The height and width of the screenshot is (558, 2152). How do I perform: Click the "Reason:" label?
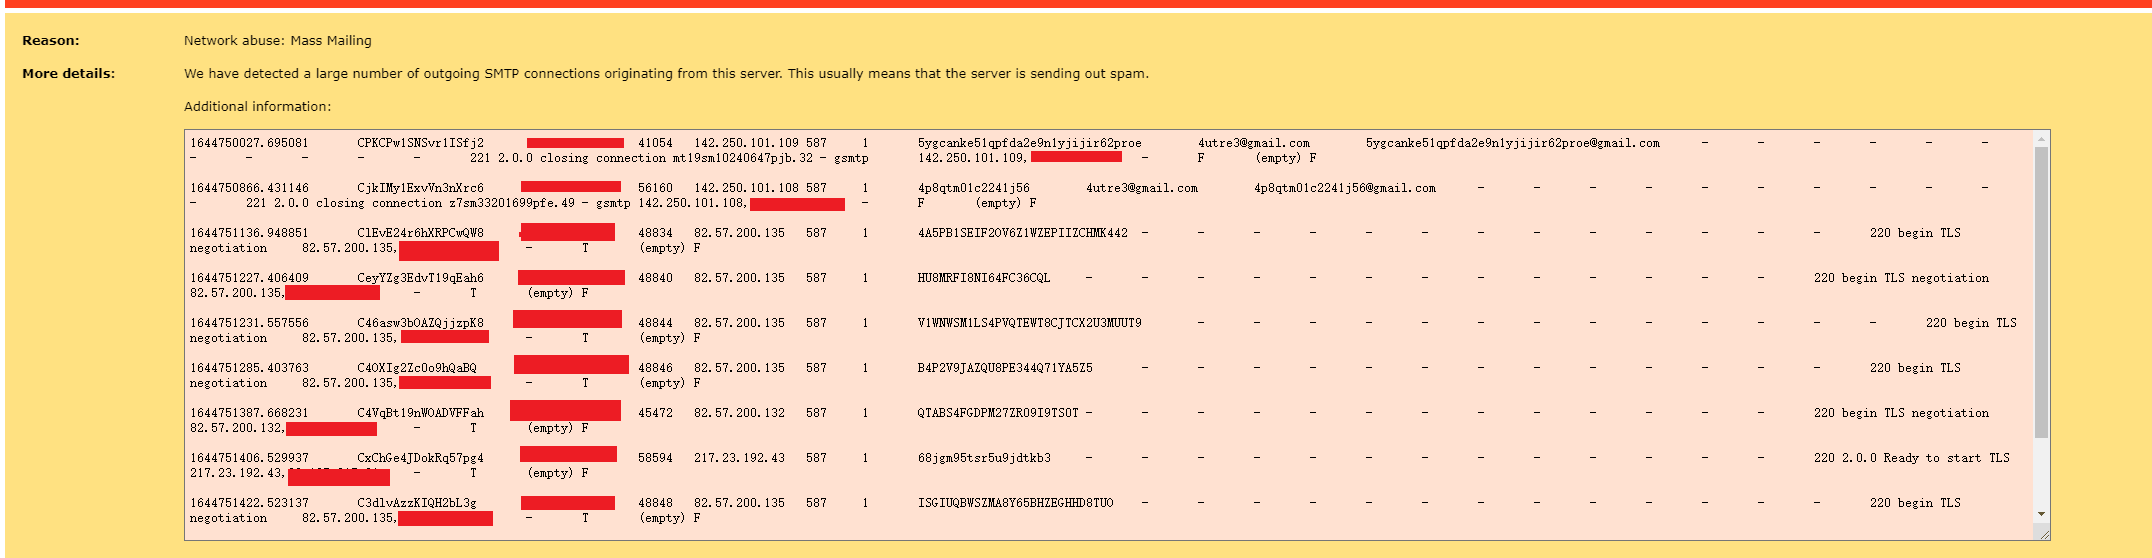(x=51, y=41)
